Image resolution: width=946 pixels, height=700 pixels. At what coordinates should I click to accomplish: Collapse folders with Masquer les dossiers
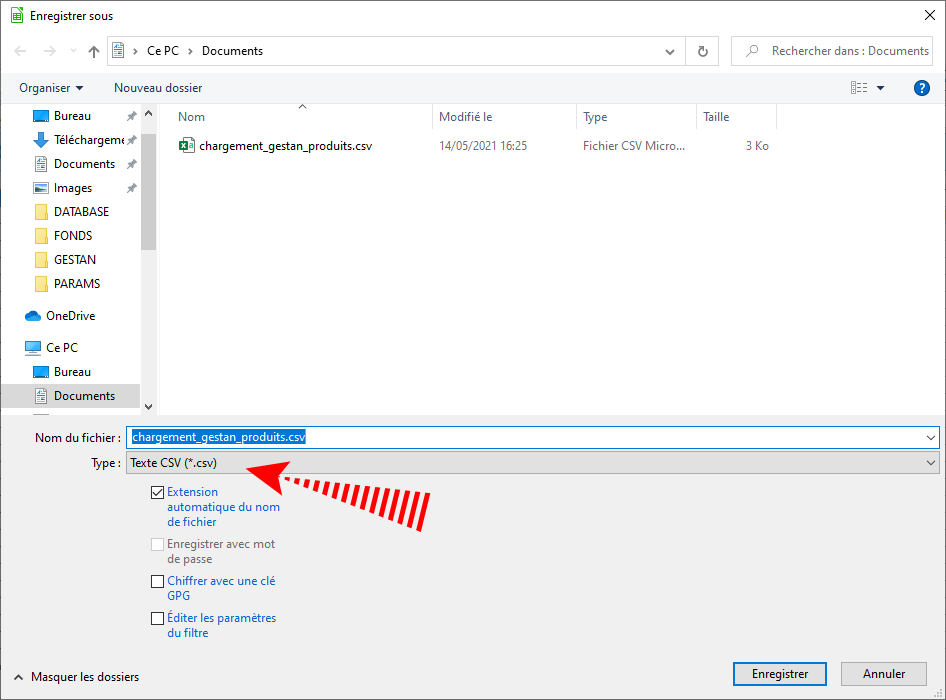click(x=76, y=677)
